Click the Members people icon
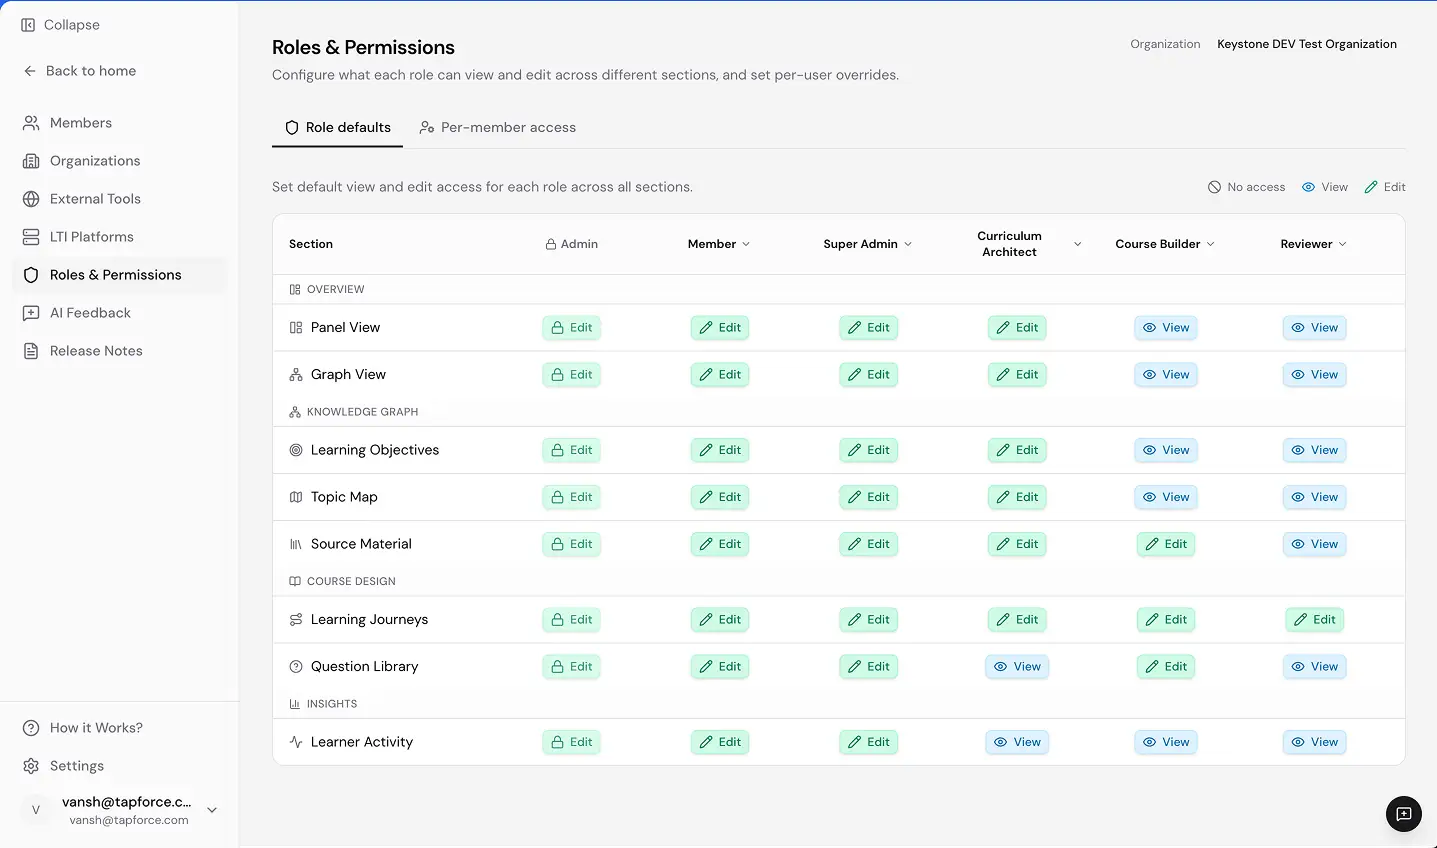Image resolution: width=1437 pixels, height=848 pixels. [x=31, y=123]
